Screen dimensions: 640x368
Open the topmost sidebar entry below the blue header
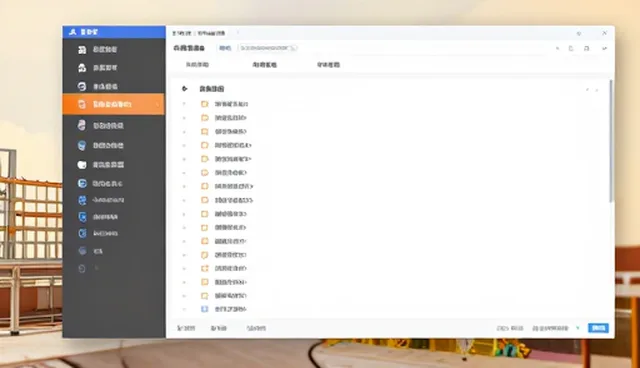113,49
